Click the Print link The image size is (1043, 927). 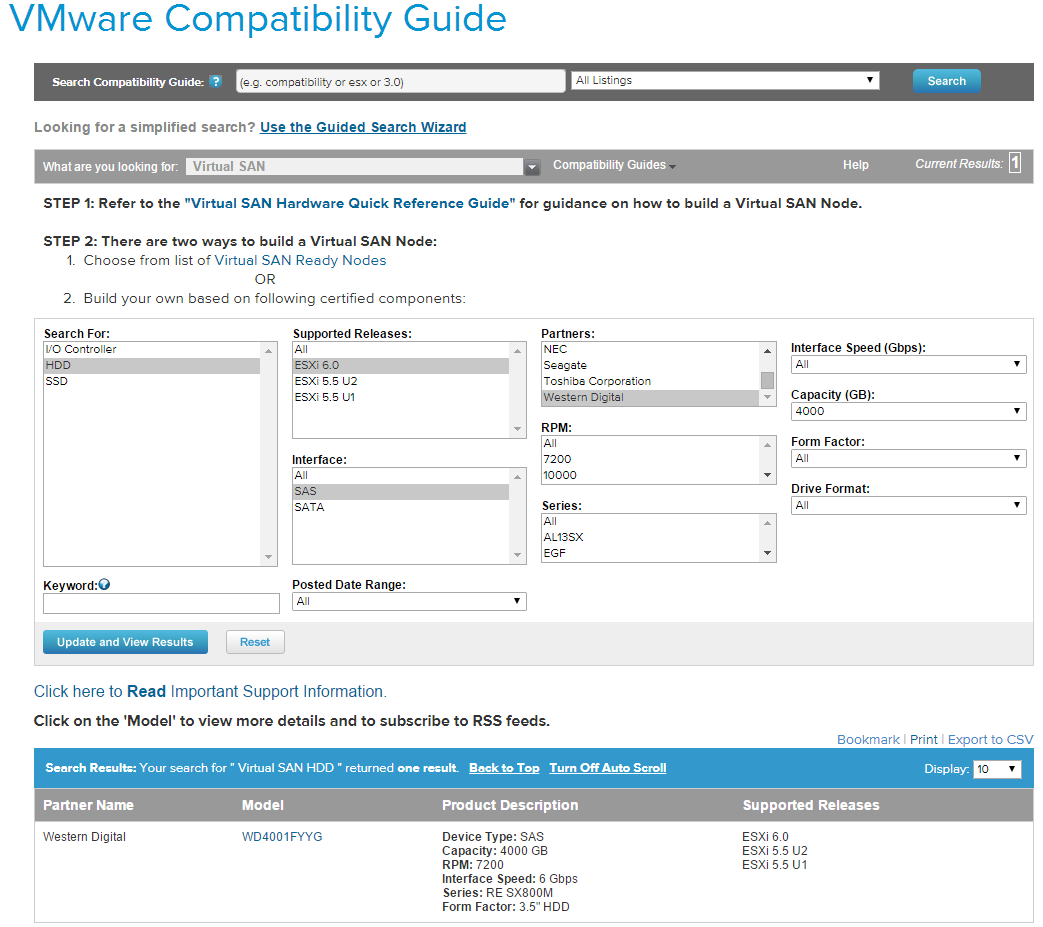923,739
